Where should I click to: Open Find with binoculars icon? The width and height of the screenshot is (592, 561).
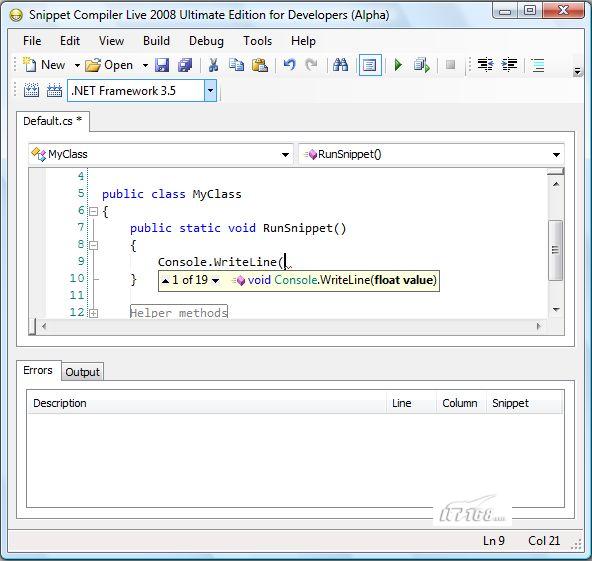[x=340, y=65]
